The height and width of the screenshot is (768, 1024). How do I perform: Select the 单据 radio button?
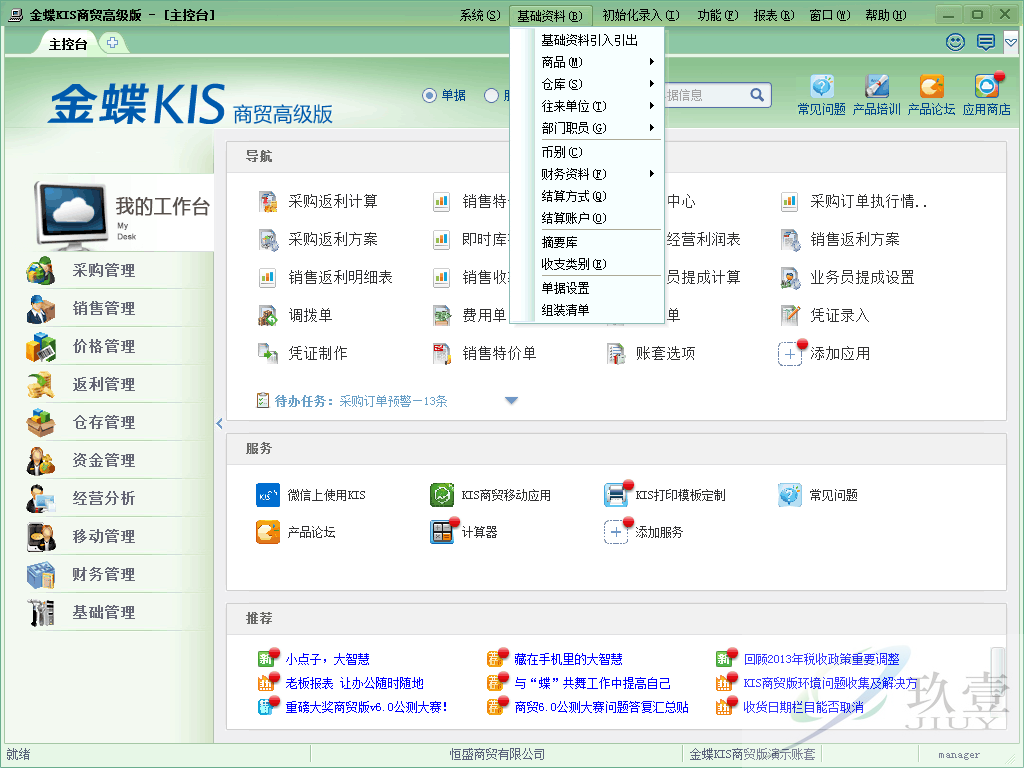click(x=429, y=96)
